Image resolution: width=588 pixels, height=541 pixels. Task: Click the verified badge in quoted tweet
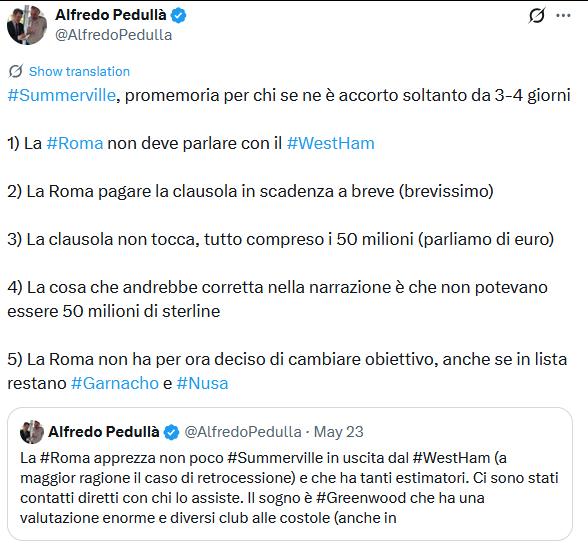pyautogui.click(x=172, y=432)
